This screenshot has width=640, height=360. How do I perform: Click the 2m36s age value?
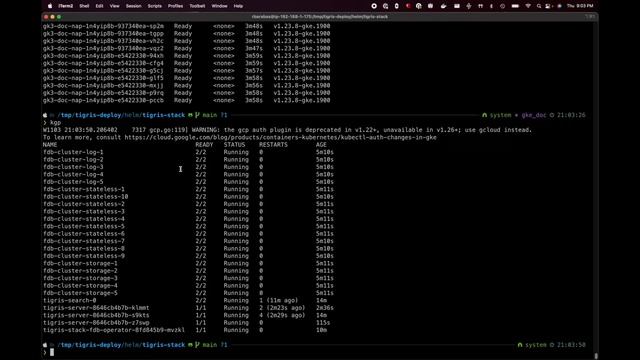(x=324, y=308)
